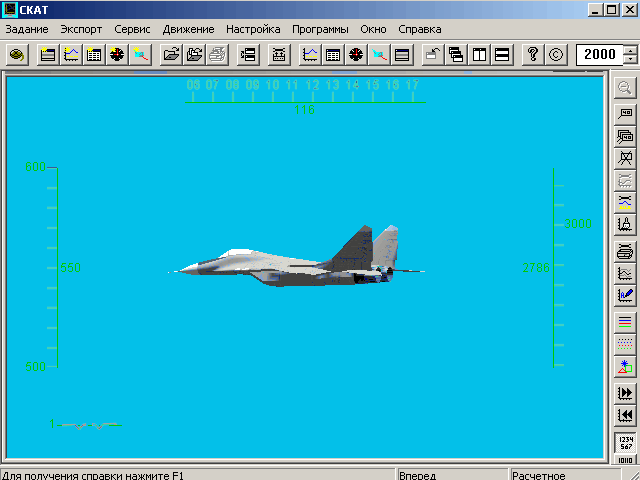This screenshot has height=480, width=640.
Task: Tile windows horizontally using toolbar icon
Action: click(x=502, y=54)
